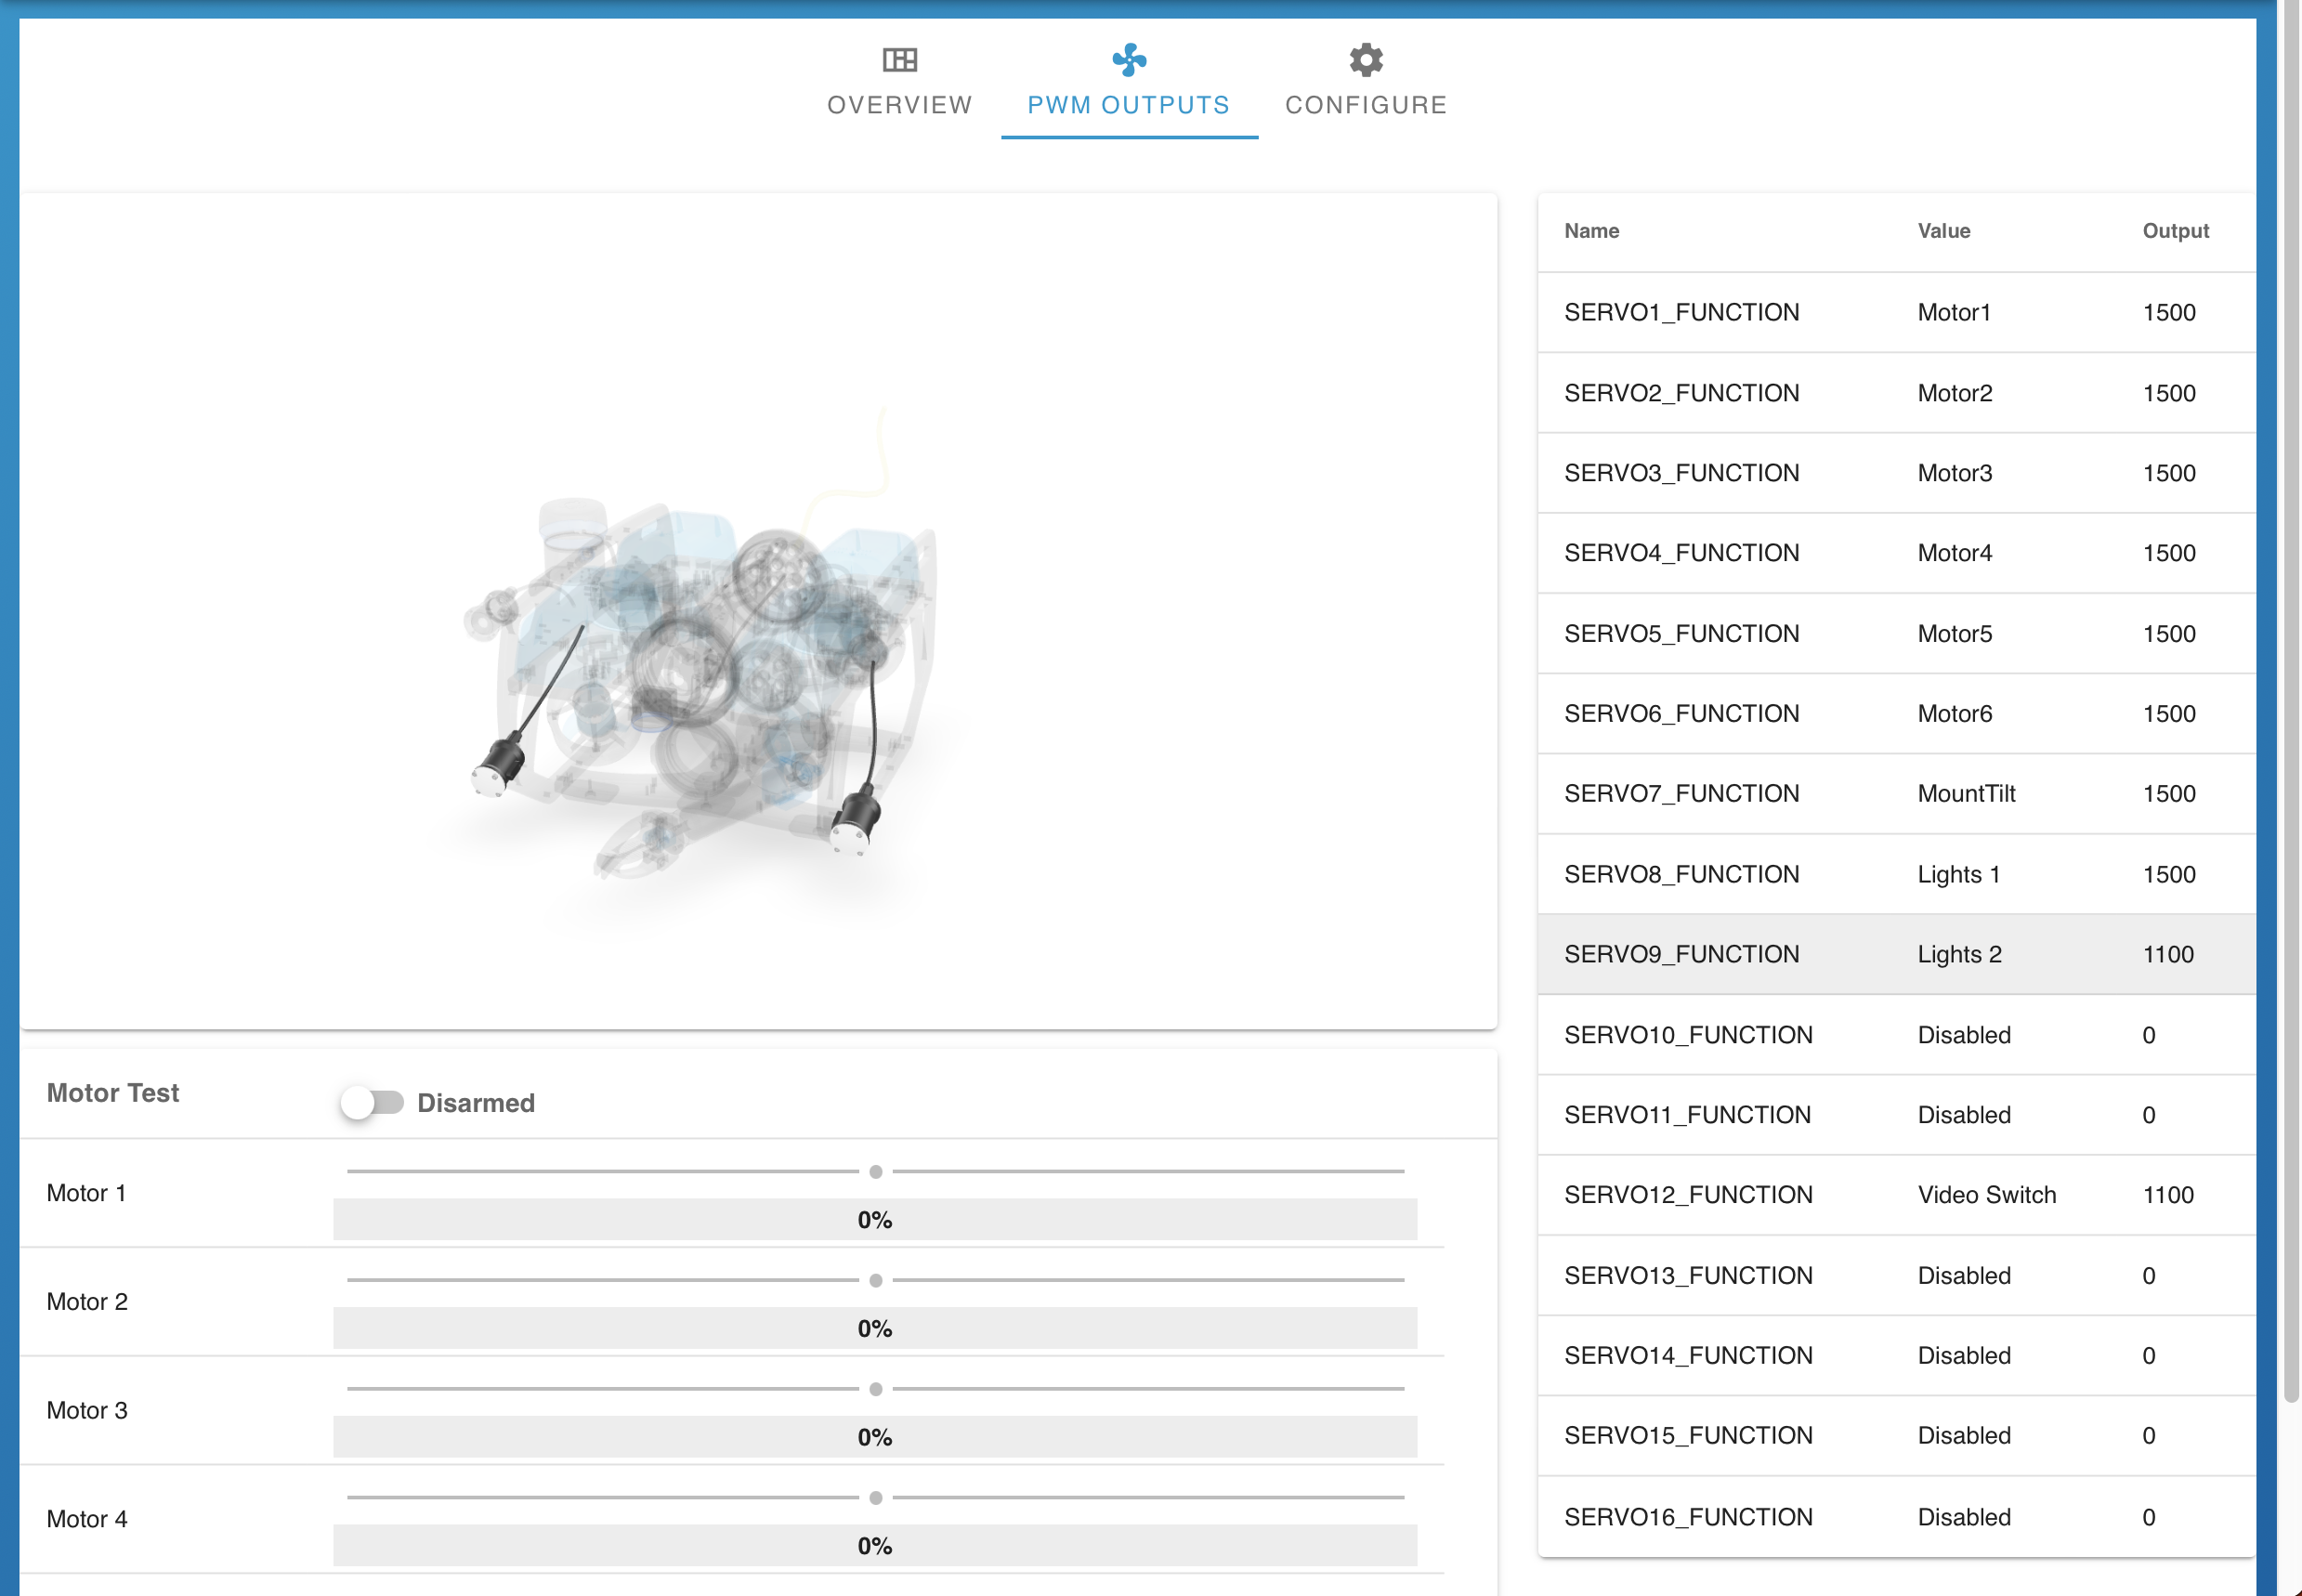This screenshot has width=2302, height=1596.
Task: Click the Motor 2 0% readout bar
Action: (x=875, y=1329)
